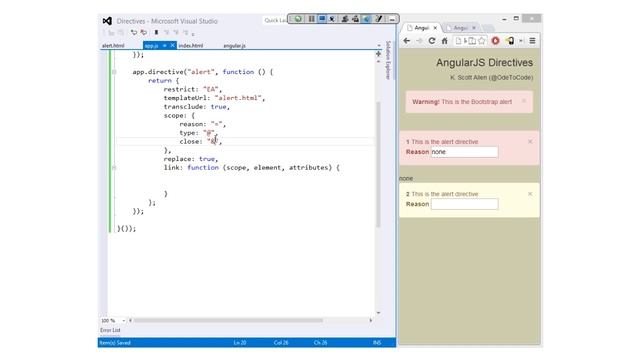Close the first Angul Chrome tab

click(435, 28)
